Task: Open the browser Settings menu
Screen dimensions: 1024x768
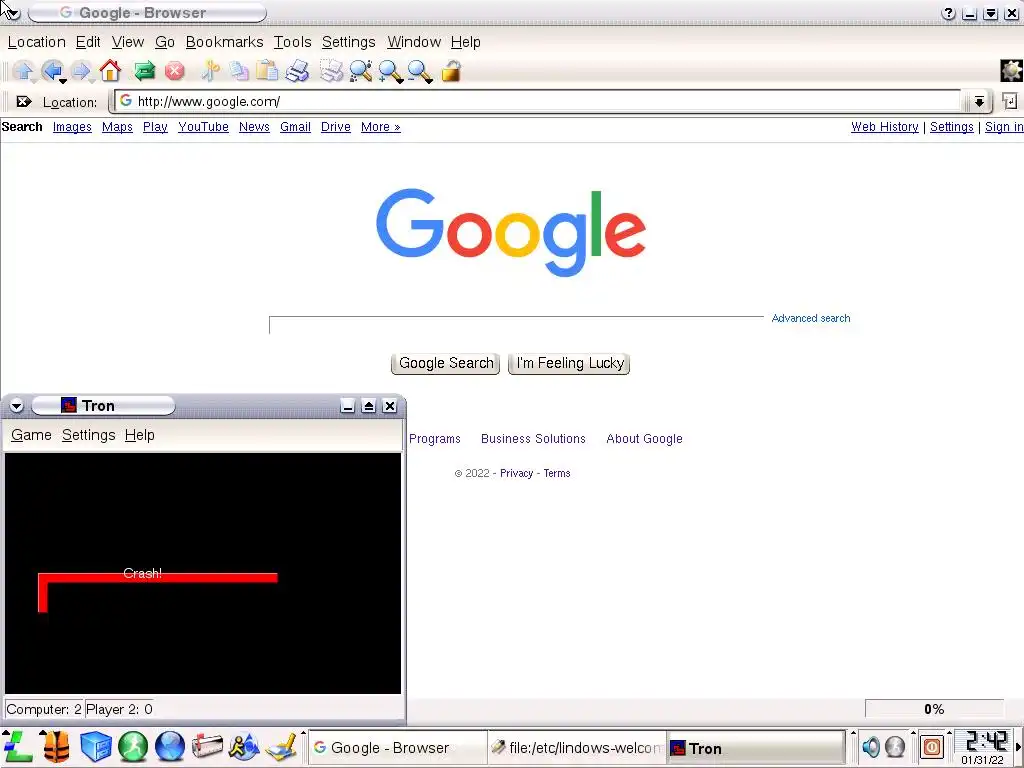Action: coord(348,42)
